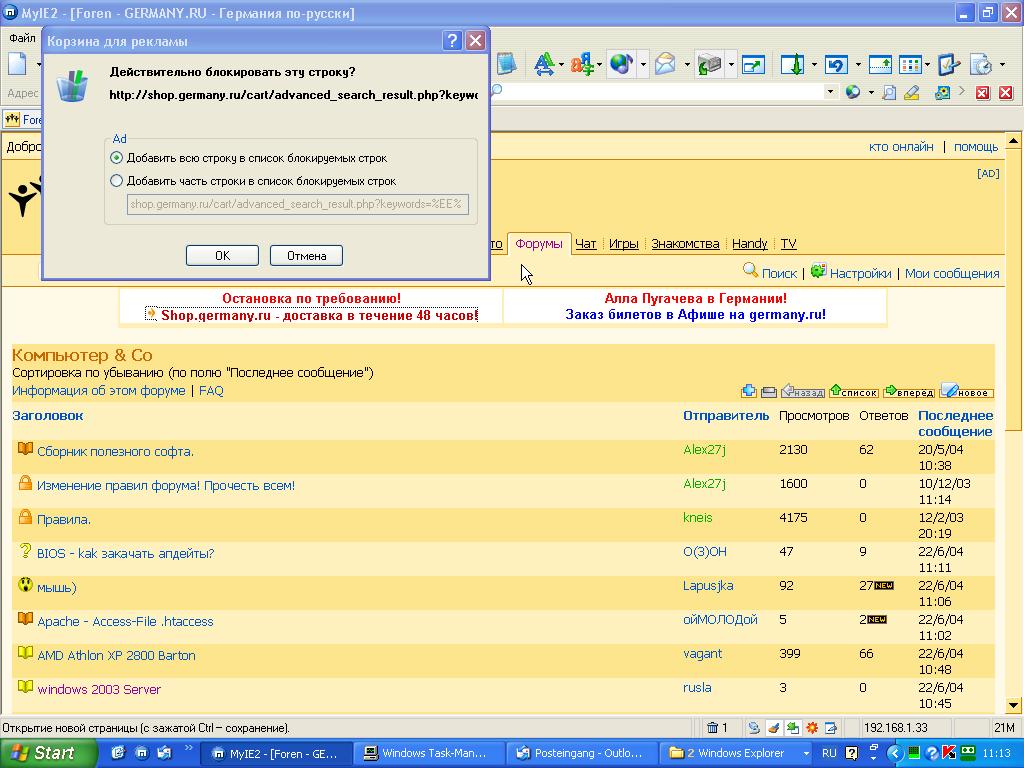This screenshot has height=768, width=1024.
Task: Click the trash bin icon in status bar
Action: click(x=712, y=727)
